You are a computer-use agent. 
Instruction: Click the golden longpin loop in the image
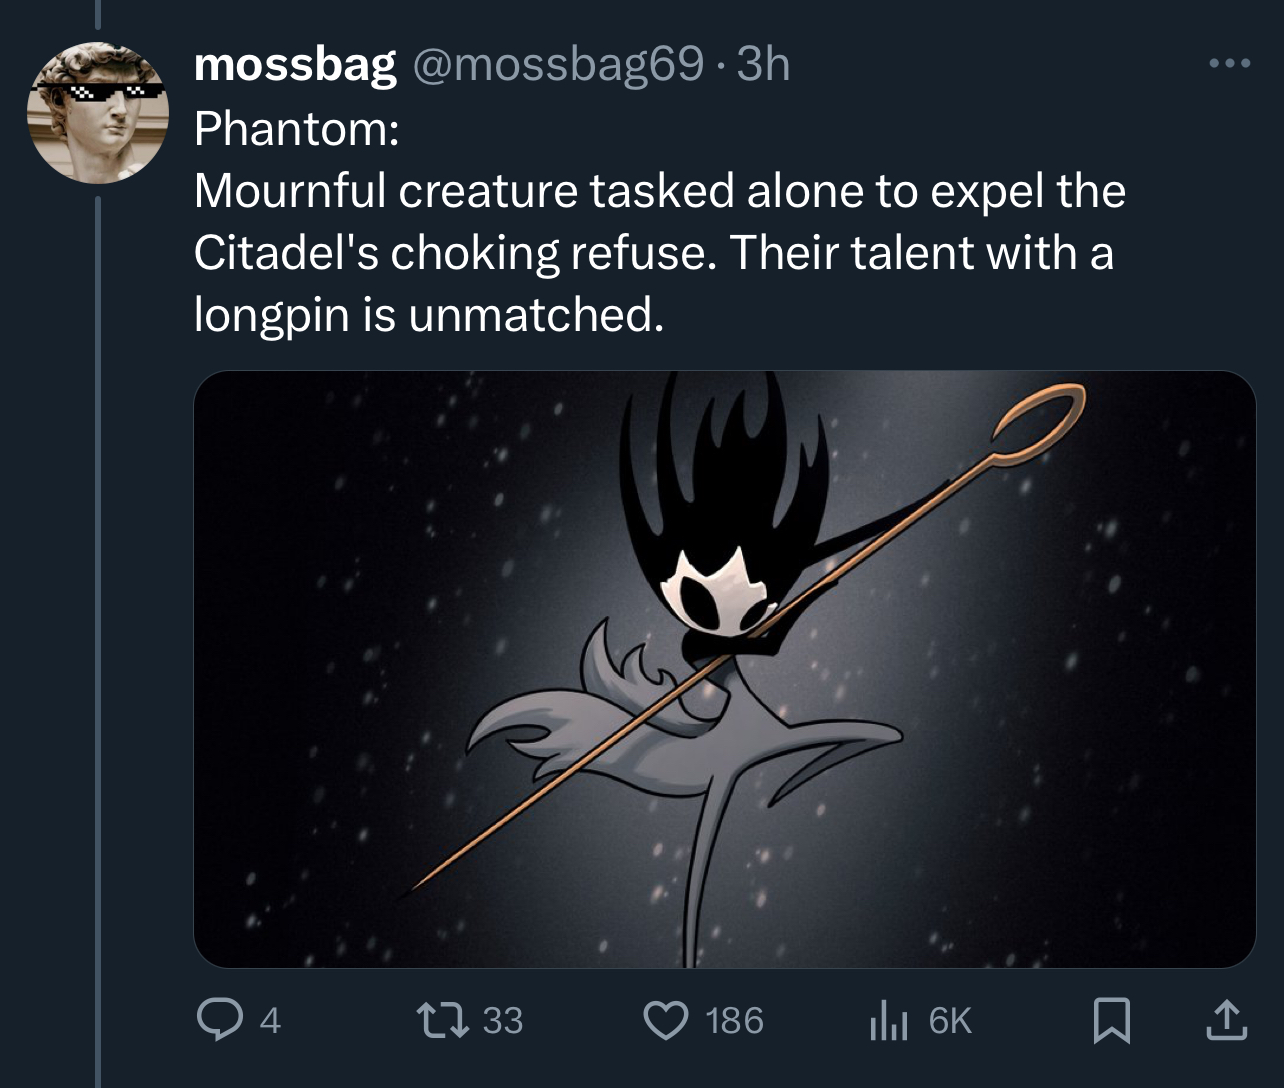pos(1037,424)
